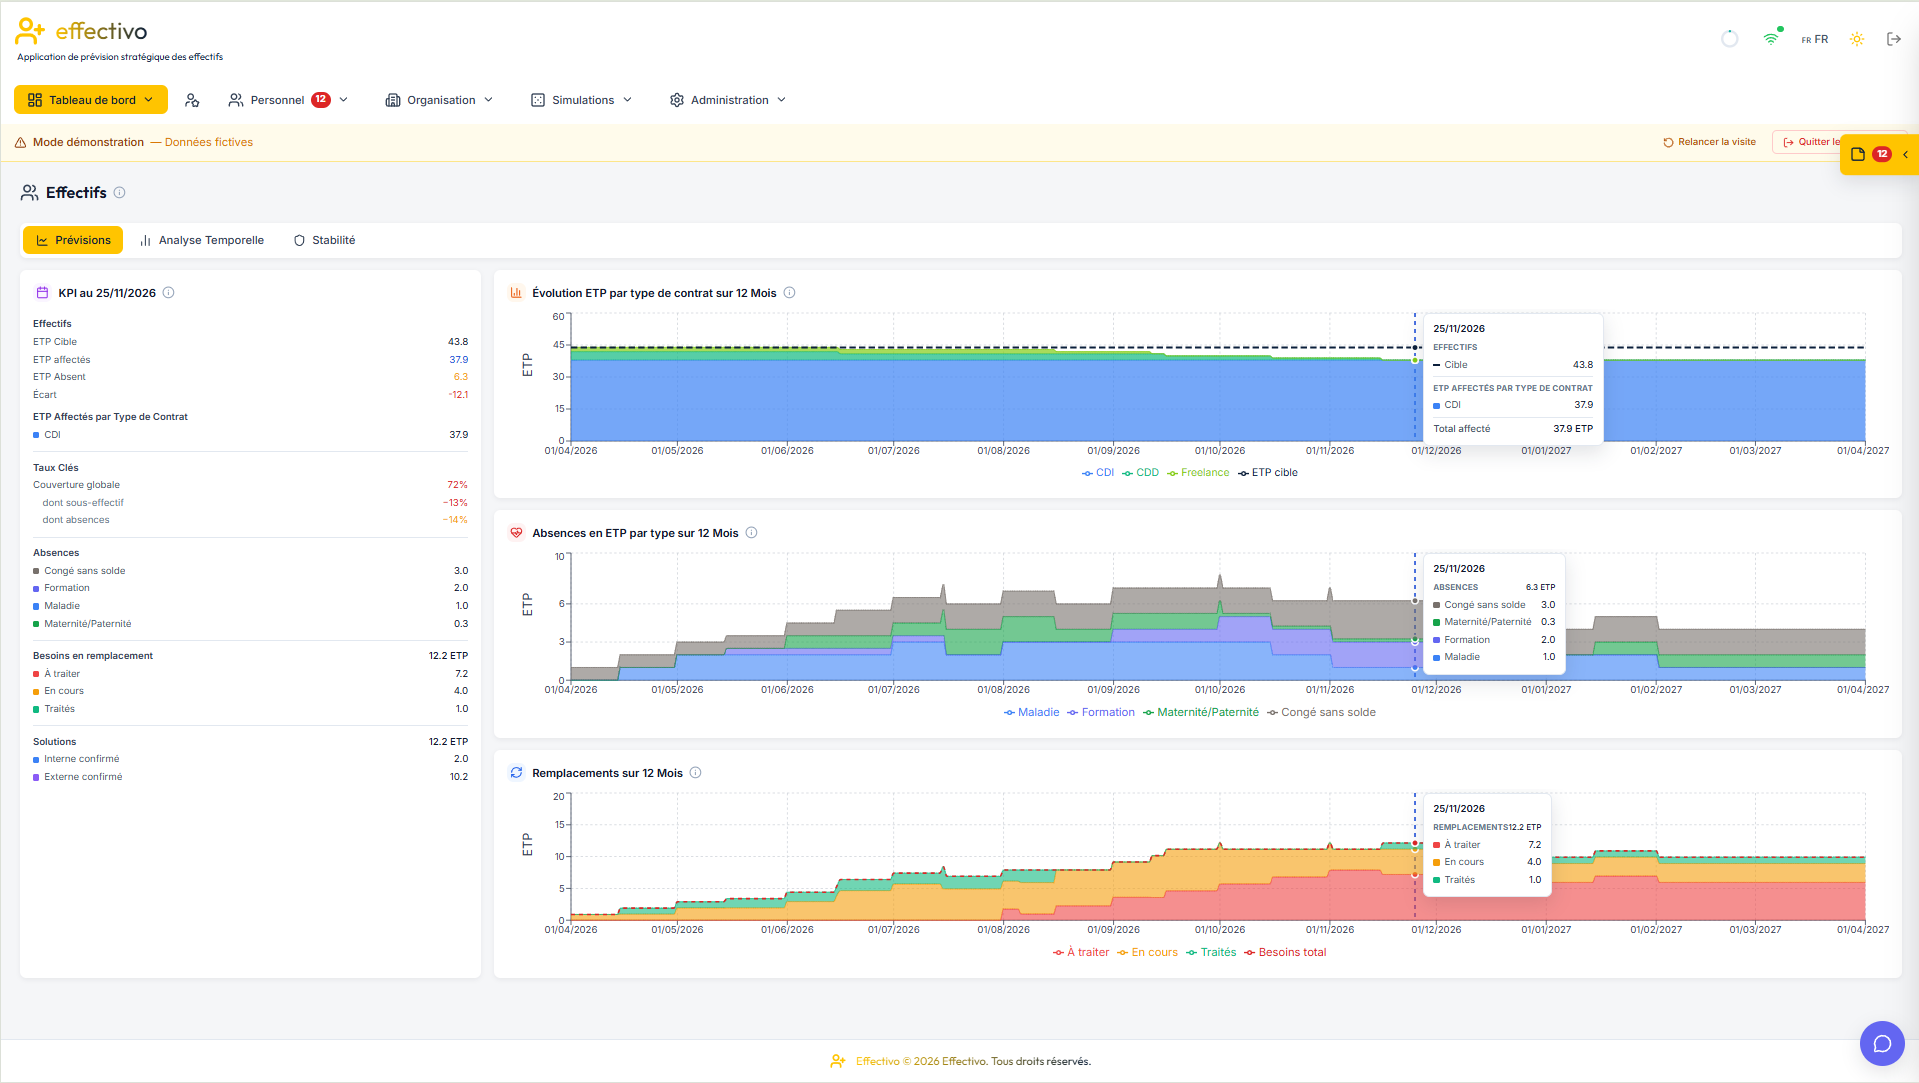Click the green Wi-Fi connection status icon
Screen dimensions: 1919x1083
[x=1772, y=38]
